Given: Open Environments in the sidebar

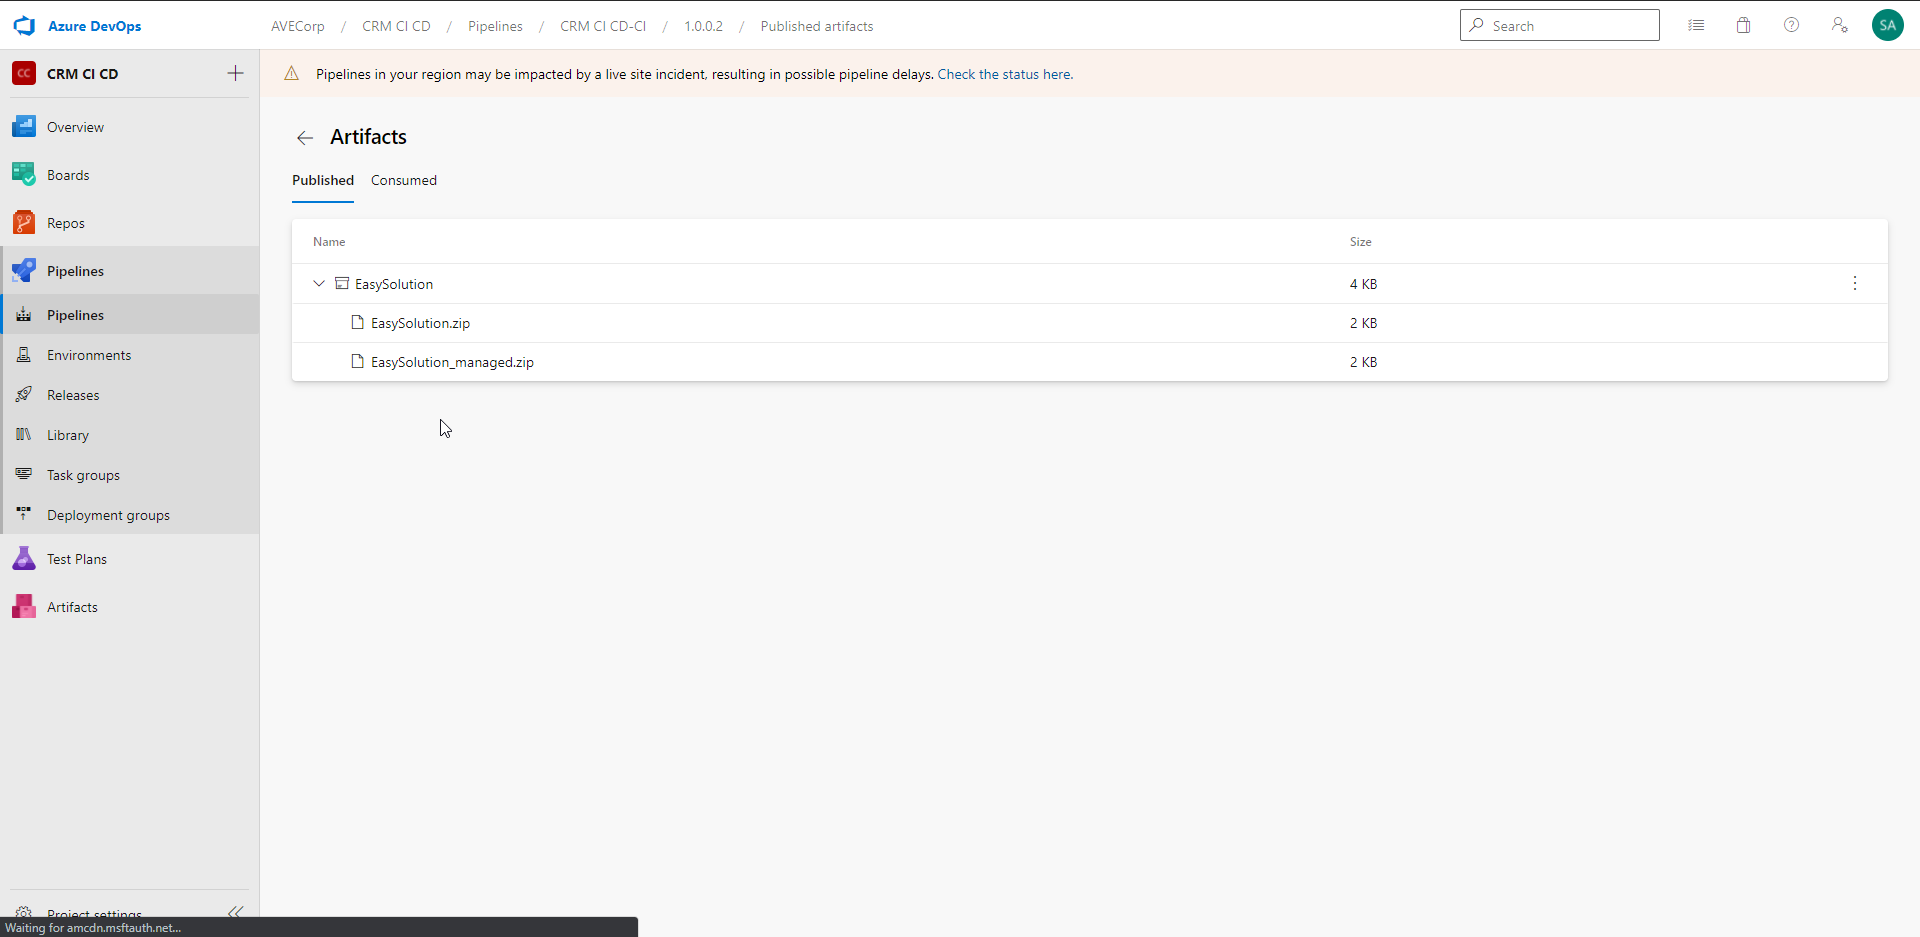Looking at the screenshot, I should (130, 355).
